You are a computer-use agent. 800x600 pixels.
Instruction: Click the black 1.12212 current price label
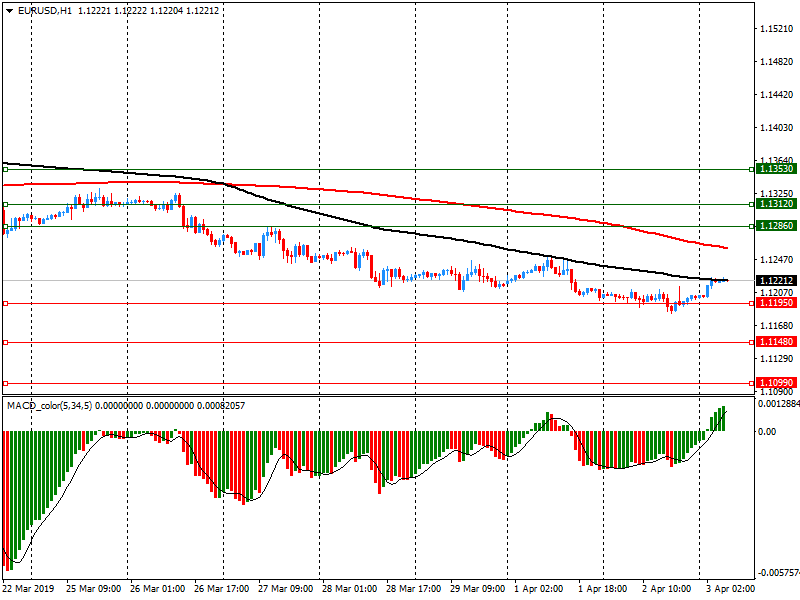pyautogui.click(x=776, y=281)
